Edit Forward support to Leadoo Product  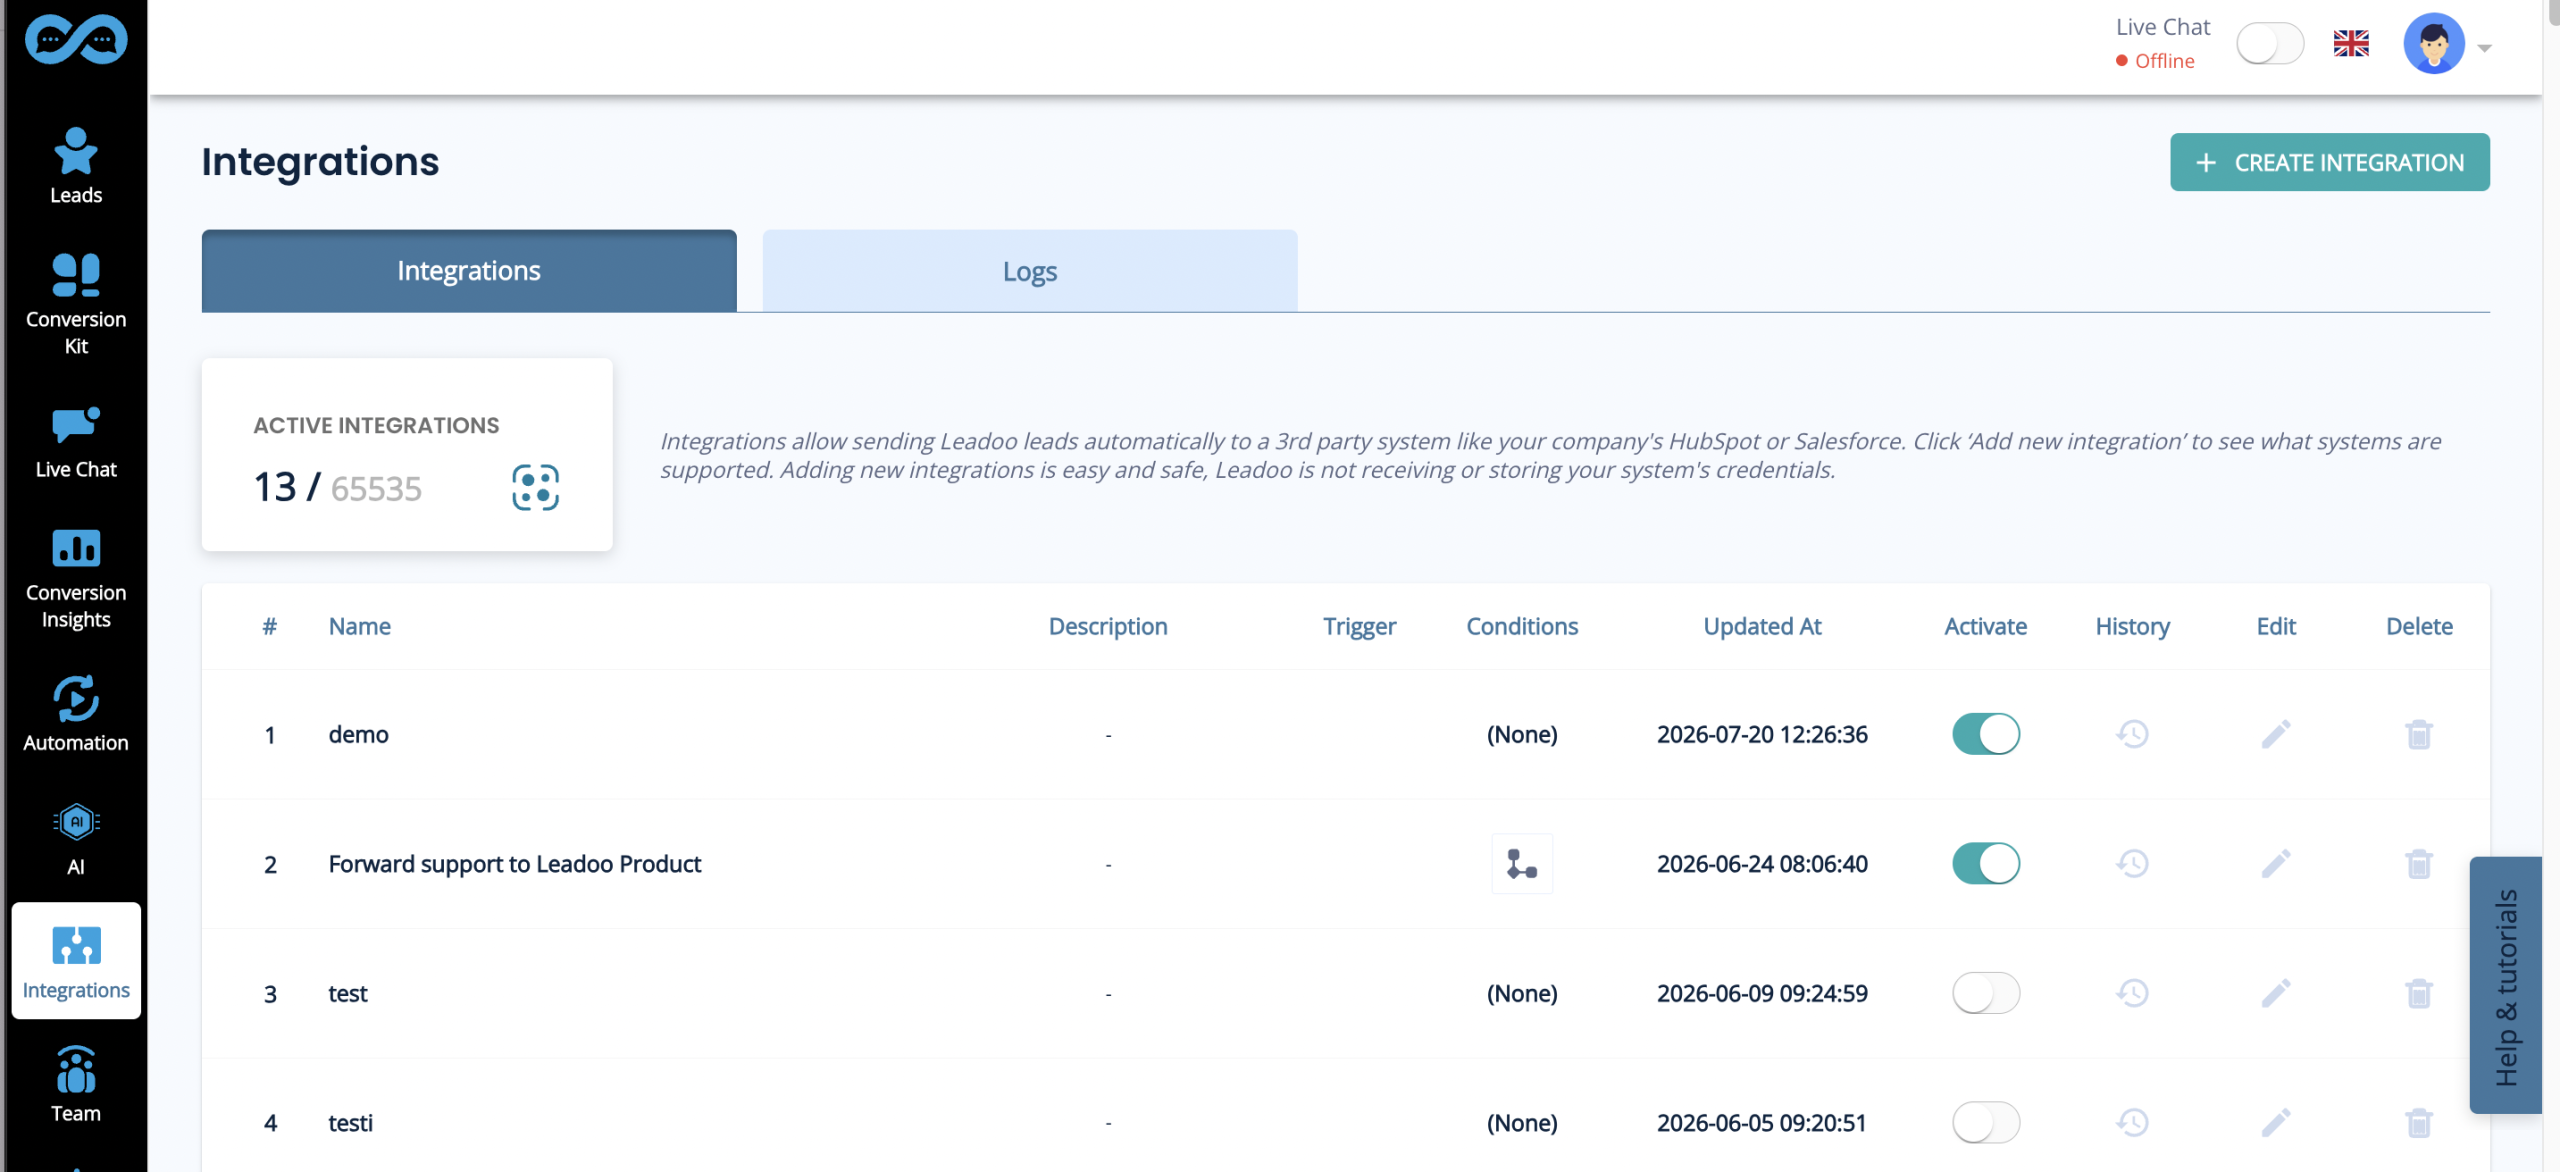pos(2276,863)
